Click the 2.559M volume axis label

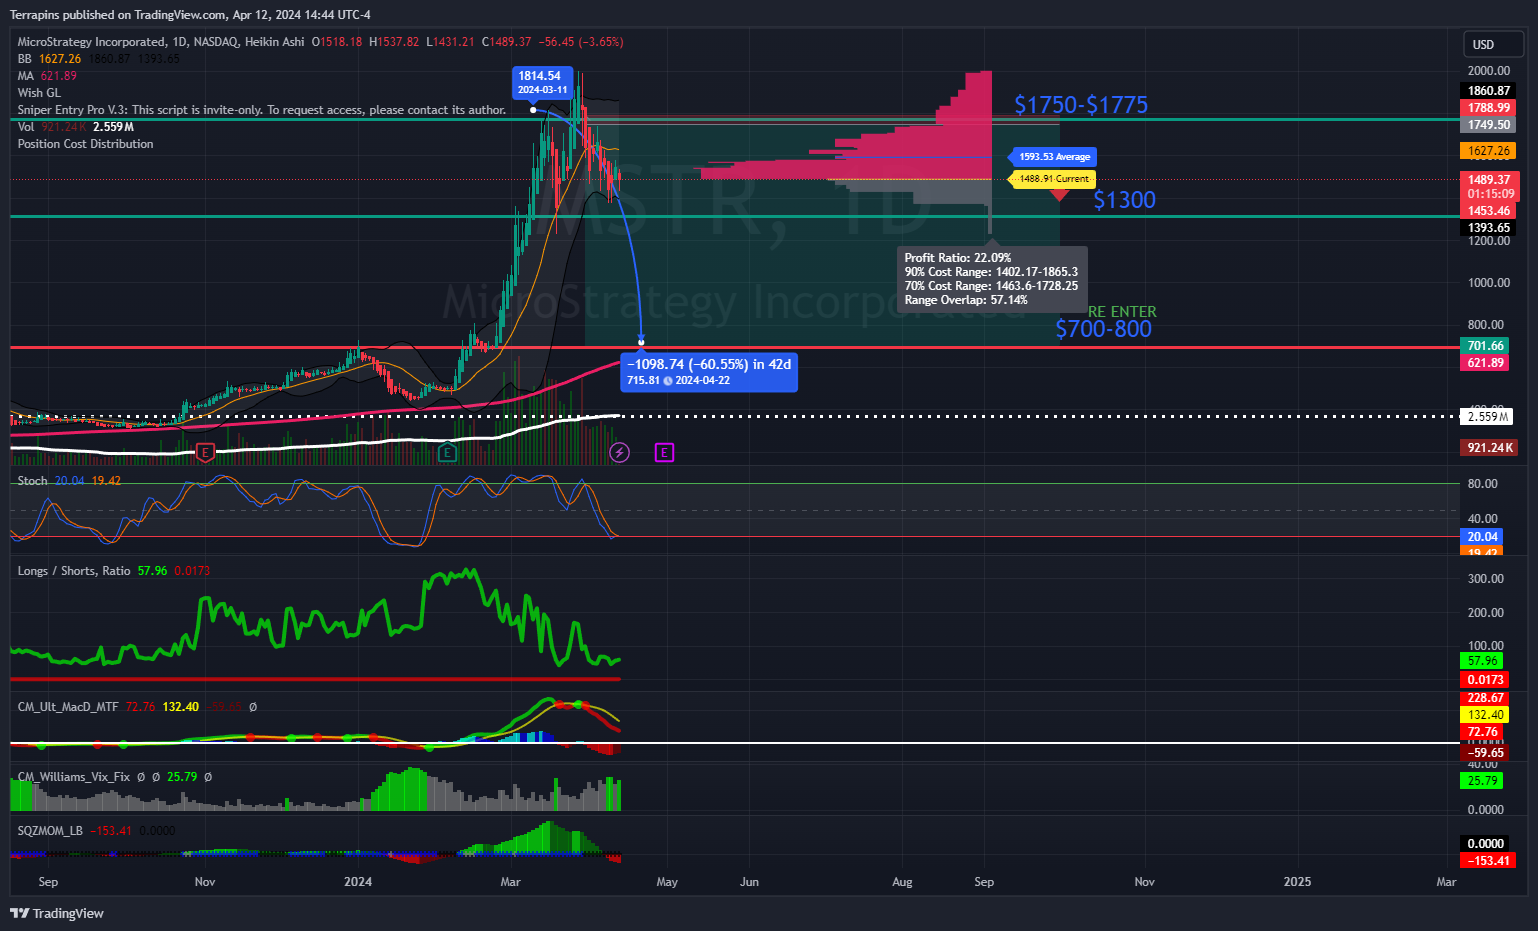[x=1486, y=417]
